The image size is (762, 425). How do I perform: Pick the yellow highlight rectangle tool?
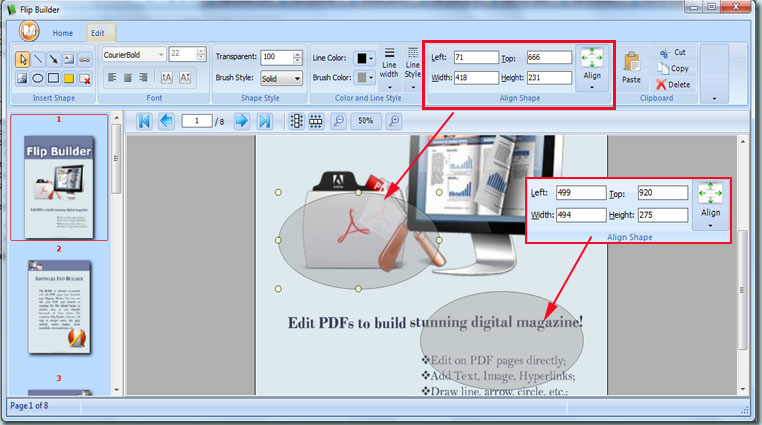69,78
